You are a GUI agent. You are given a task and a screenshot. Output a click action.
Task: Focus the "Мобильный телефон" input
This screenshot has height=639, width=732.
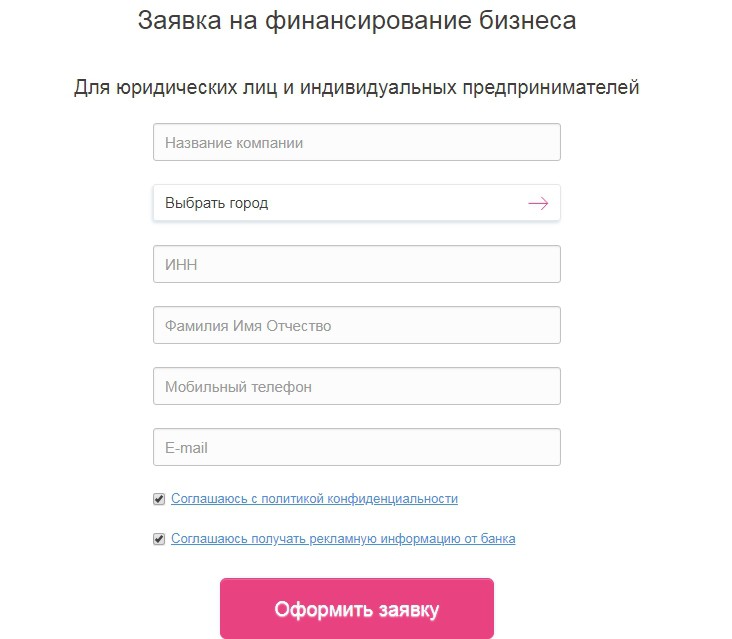click(x=356, y=386)
